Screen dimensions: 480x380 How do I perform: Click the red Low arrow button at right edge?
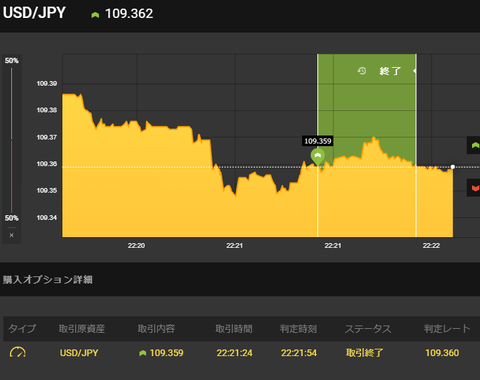click(x=475, y=188)
